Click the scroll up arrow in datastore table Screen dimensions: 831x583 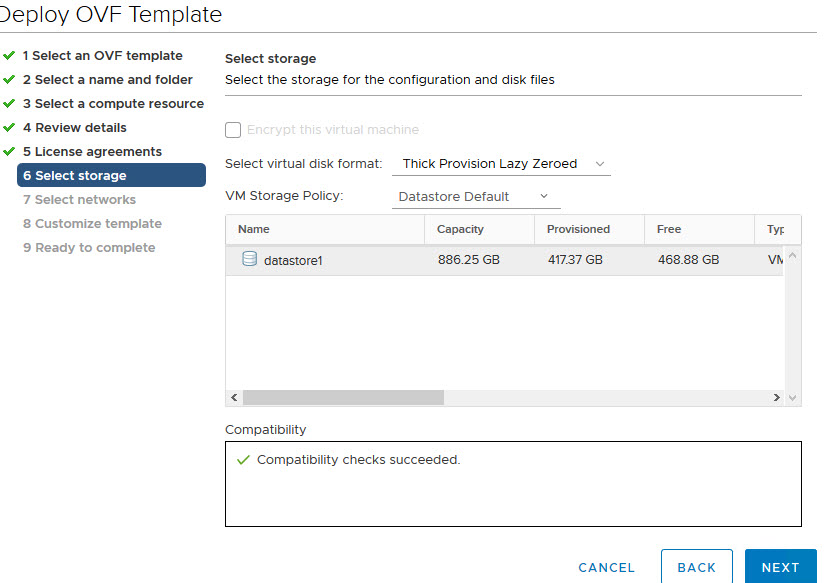point(793,254)
